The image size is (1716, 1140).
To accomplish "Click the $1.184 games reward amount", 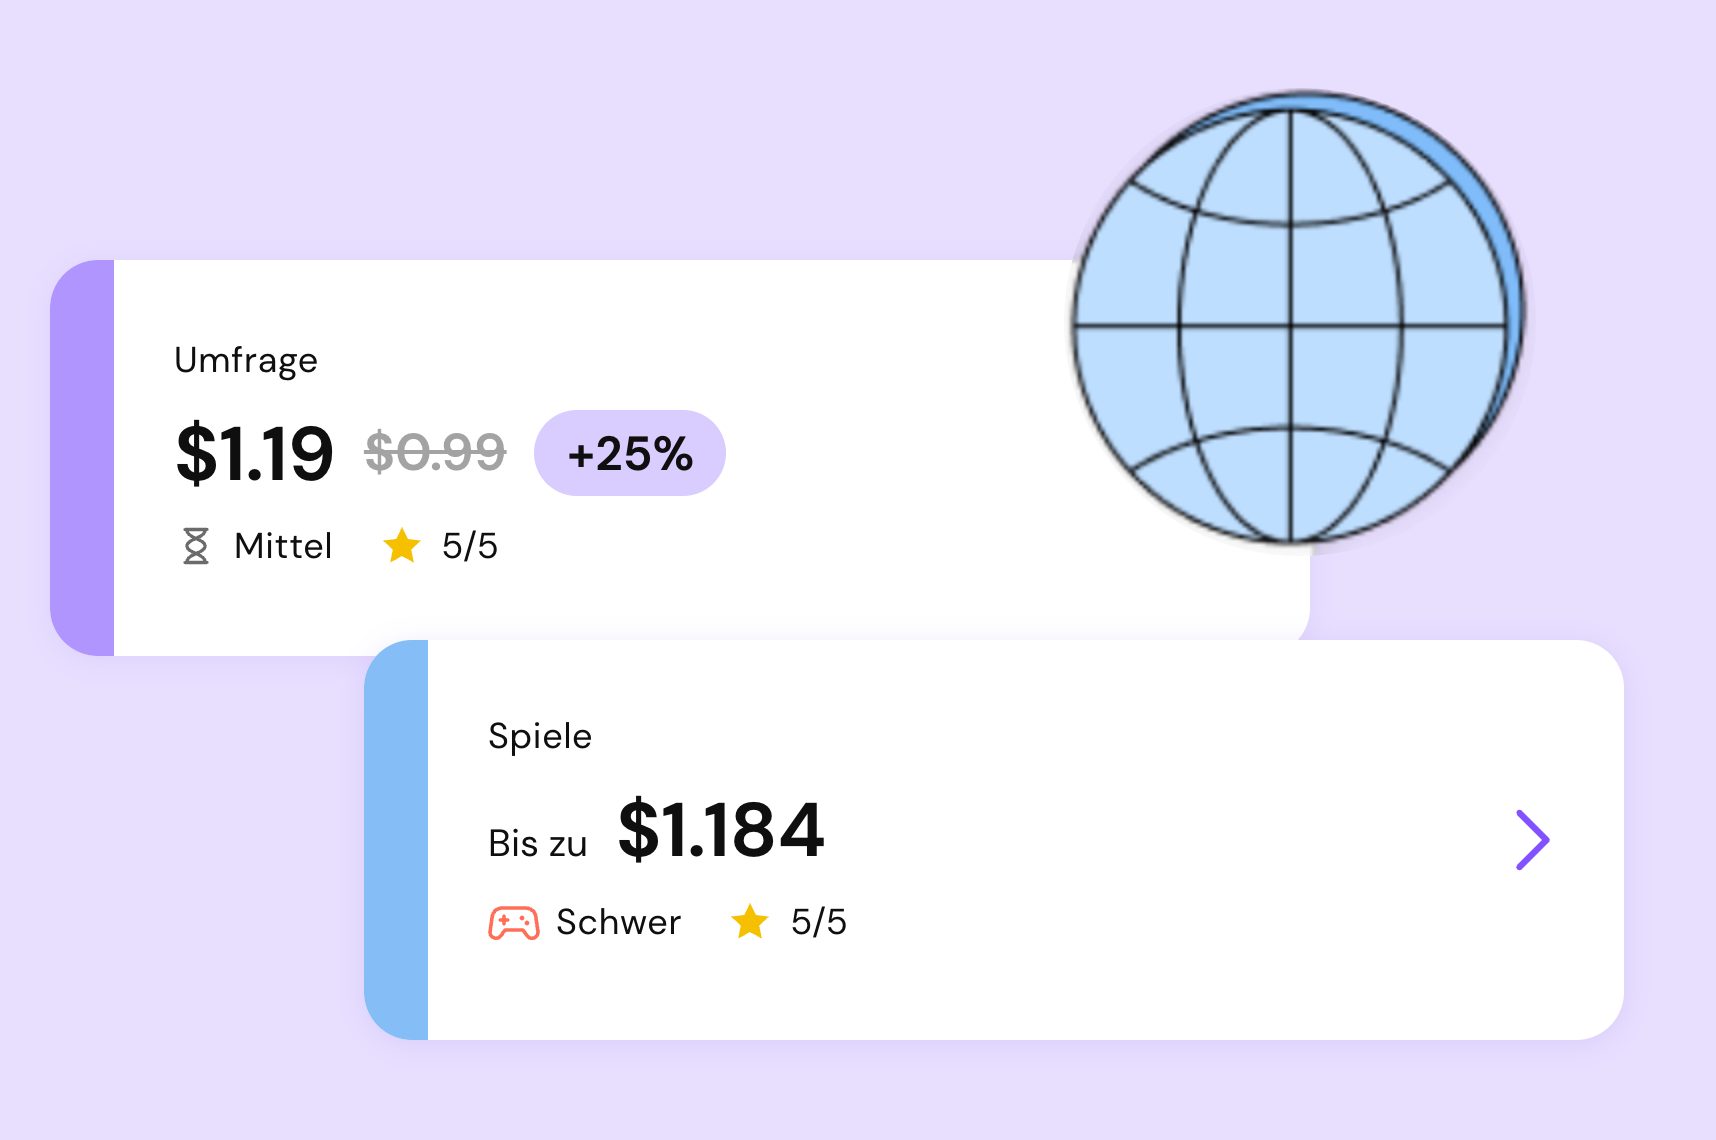I will (721, 830).
